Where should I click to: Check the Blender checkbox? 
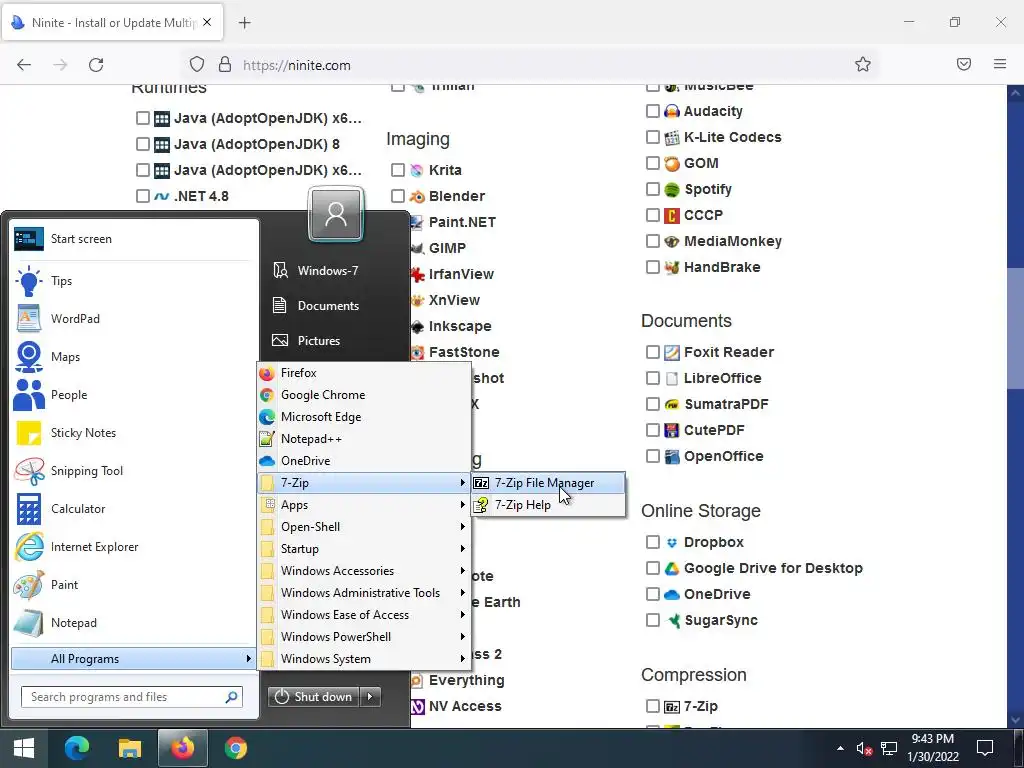(x=398, y=196)
